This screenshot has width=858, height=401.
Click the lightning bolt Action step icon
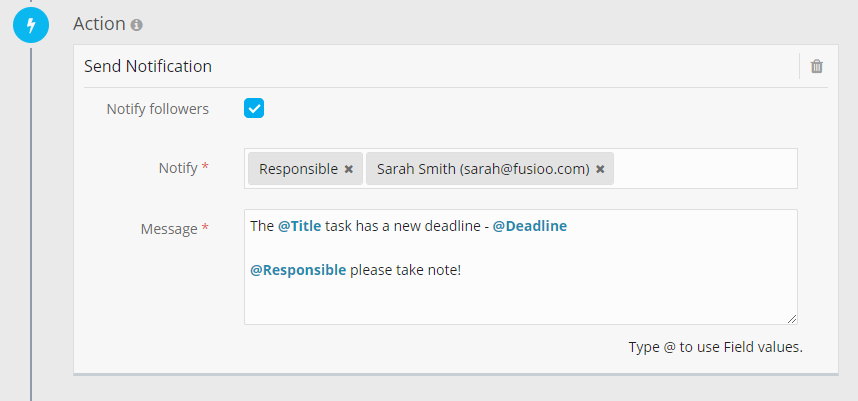pyautogui.click(x=30, y=24)
